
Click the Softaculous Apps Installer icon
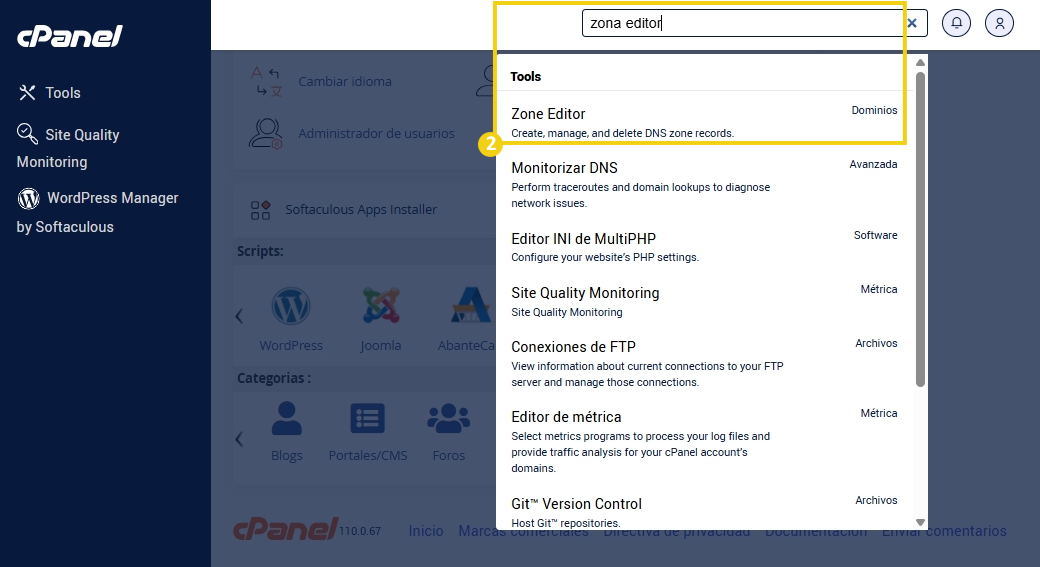click(260, 210)
